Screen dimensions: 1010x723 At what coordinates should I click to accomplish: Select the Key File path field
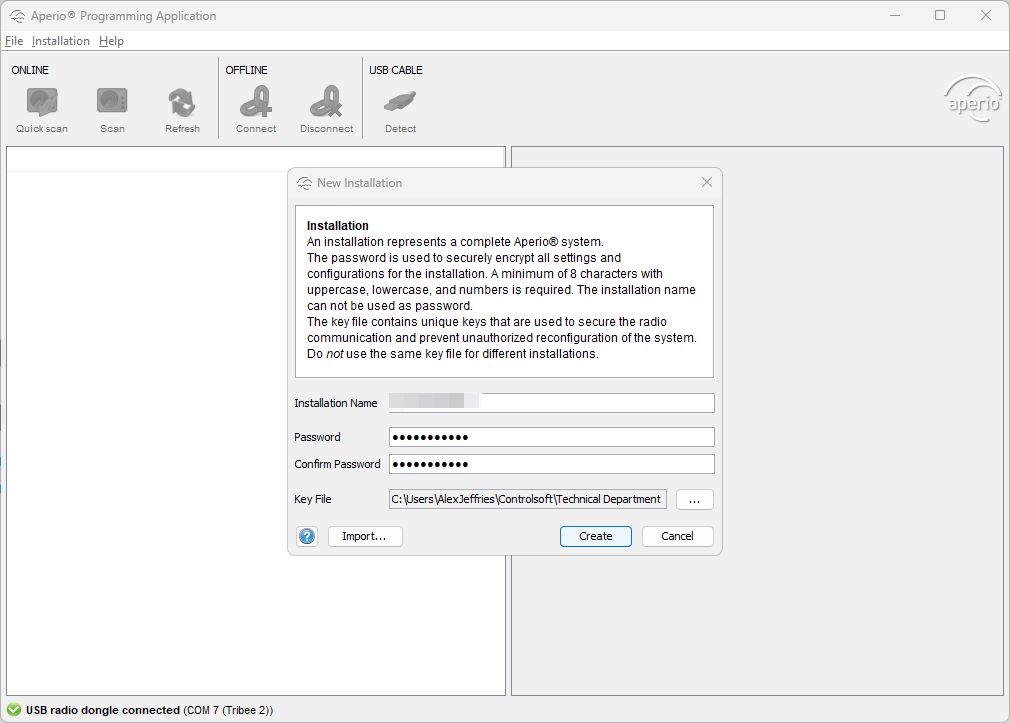pos(528,499)
